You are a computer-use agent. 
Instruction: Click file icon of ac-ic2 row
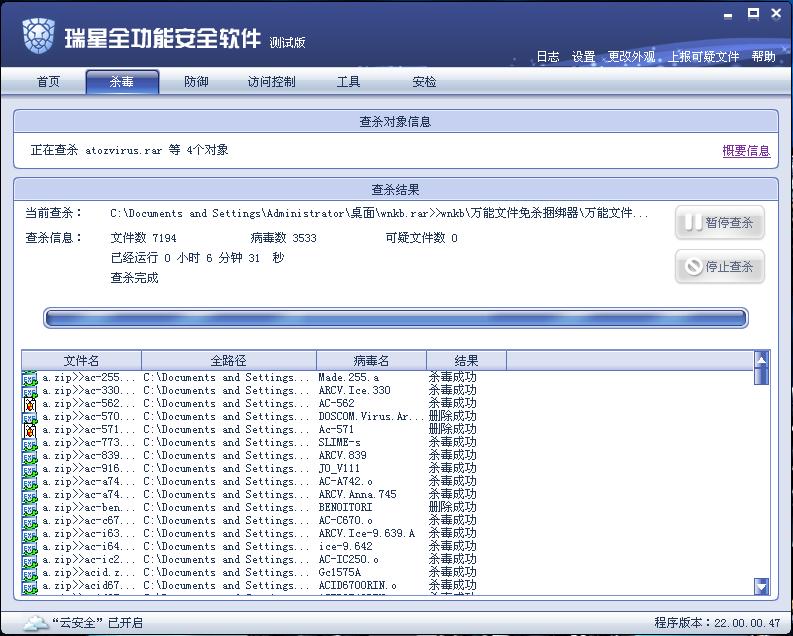tap(29, 560)
